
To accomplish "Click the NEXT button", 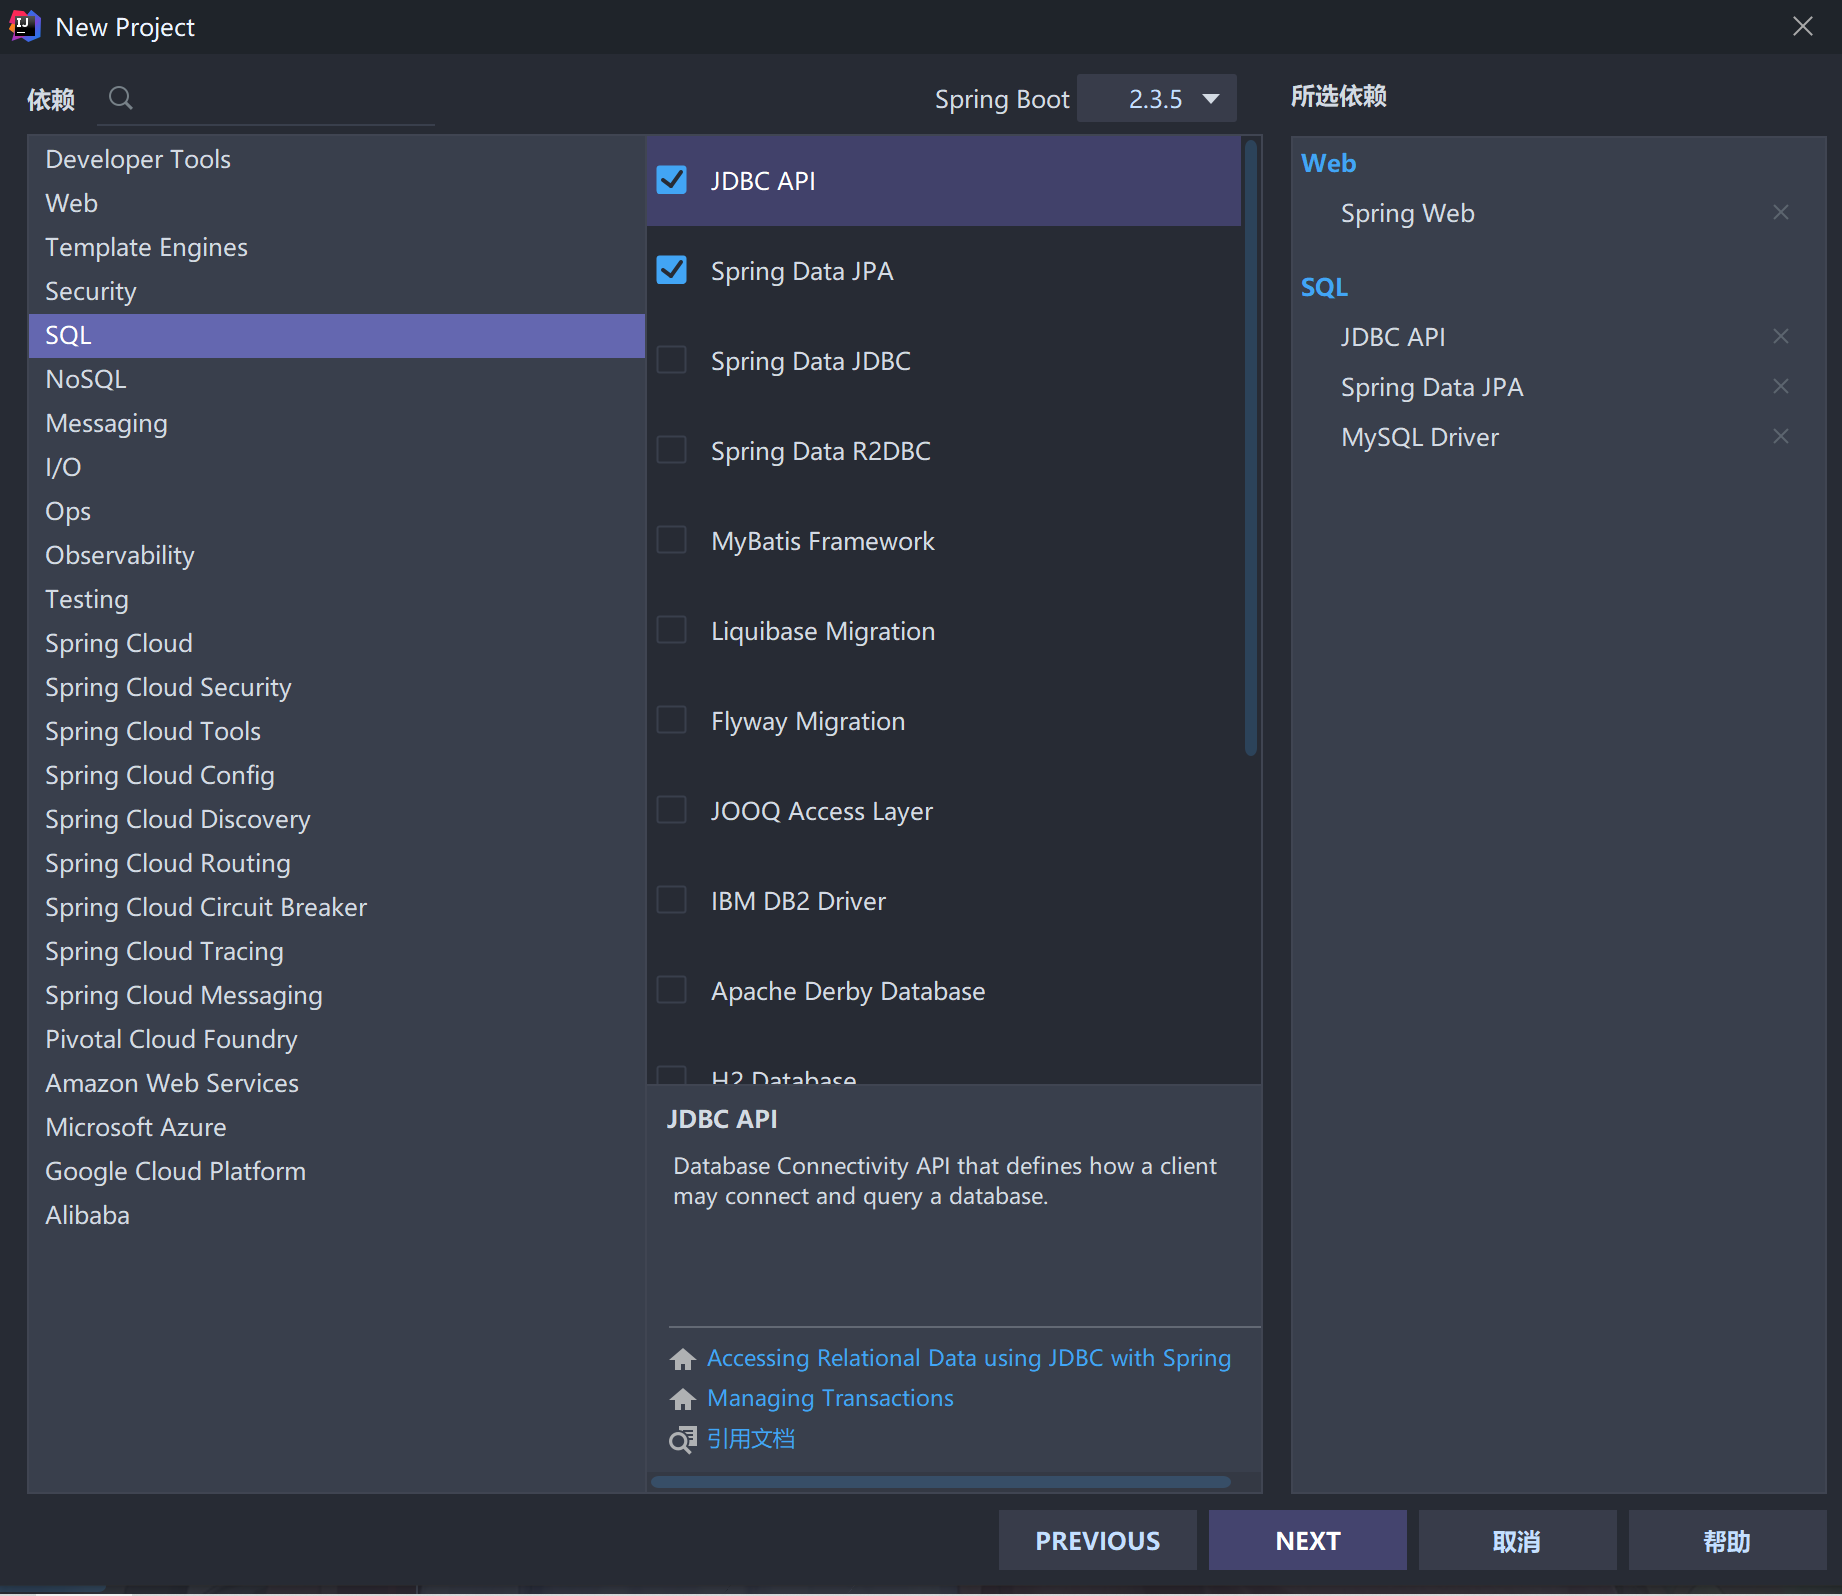I will (x=1308, y=1540).
